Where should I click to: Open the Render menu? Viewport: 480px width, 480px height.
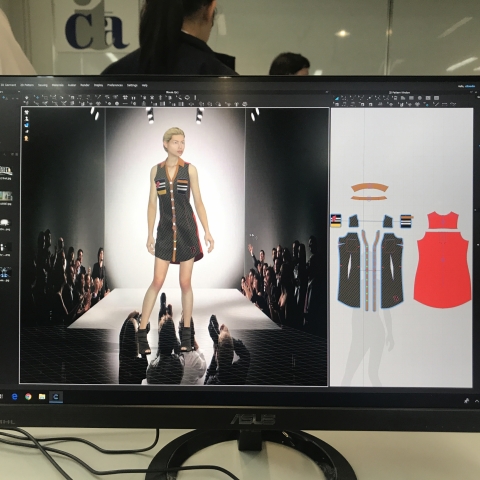point(85,85)
